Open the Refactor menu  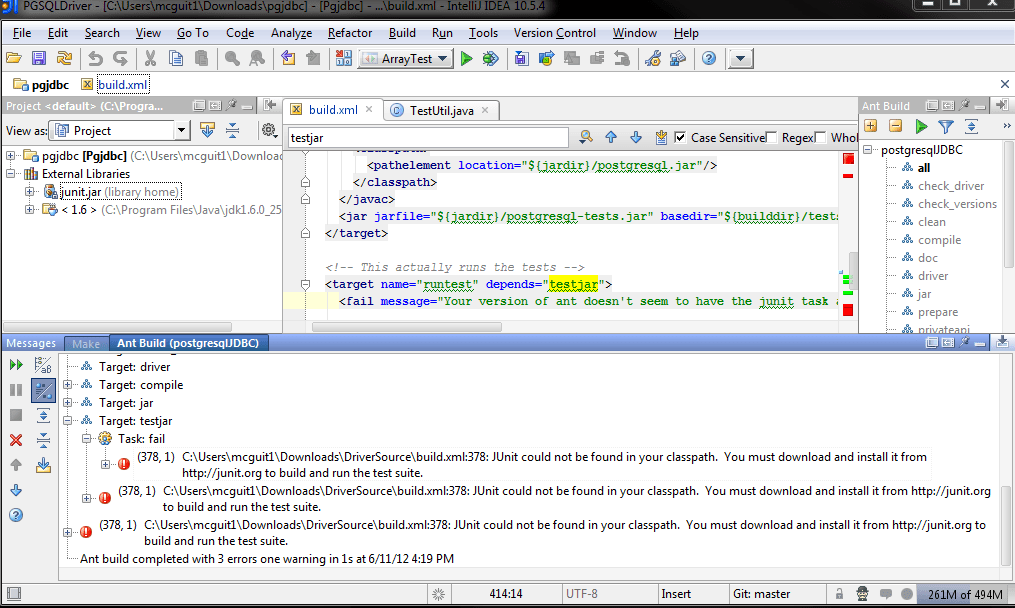tap(349, 32)
